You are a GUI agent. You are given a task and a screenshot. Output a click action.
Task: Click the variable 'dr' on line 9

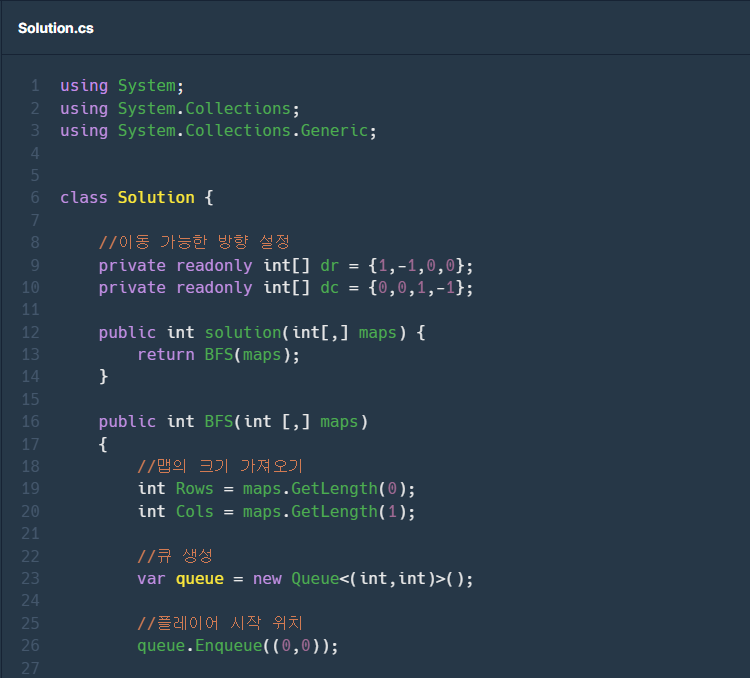click(x=329, y=266)
